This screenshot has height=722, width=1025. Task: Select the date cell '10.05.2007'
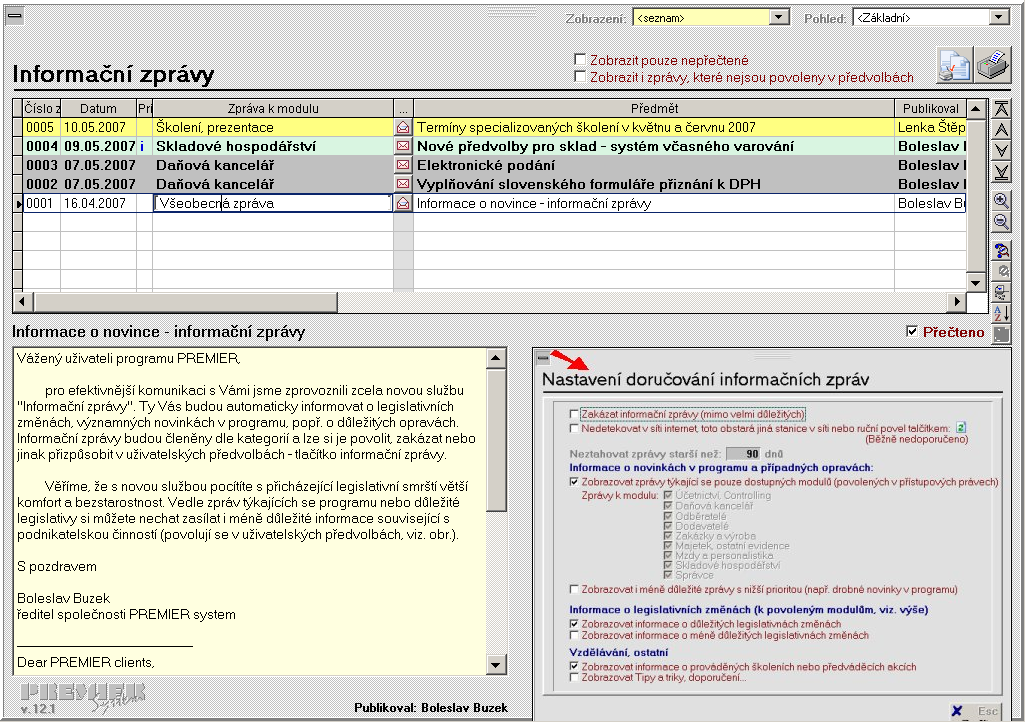(x=98, y=128)
